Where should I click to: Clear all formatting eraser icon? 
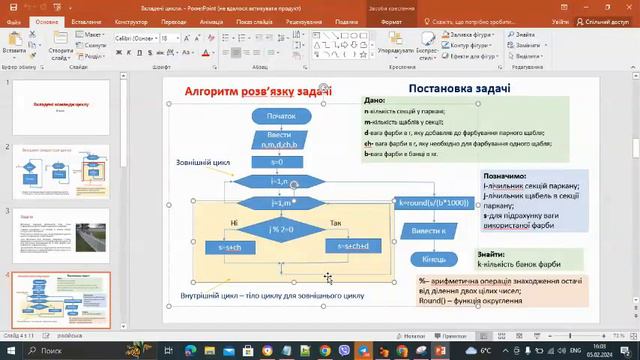pos(211,38)
